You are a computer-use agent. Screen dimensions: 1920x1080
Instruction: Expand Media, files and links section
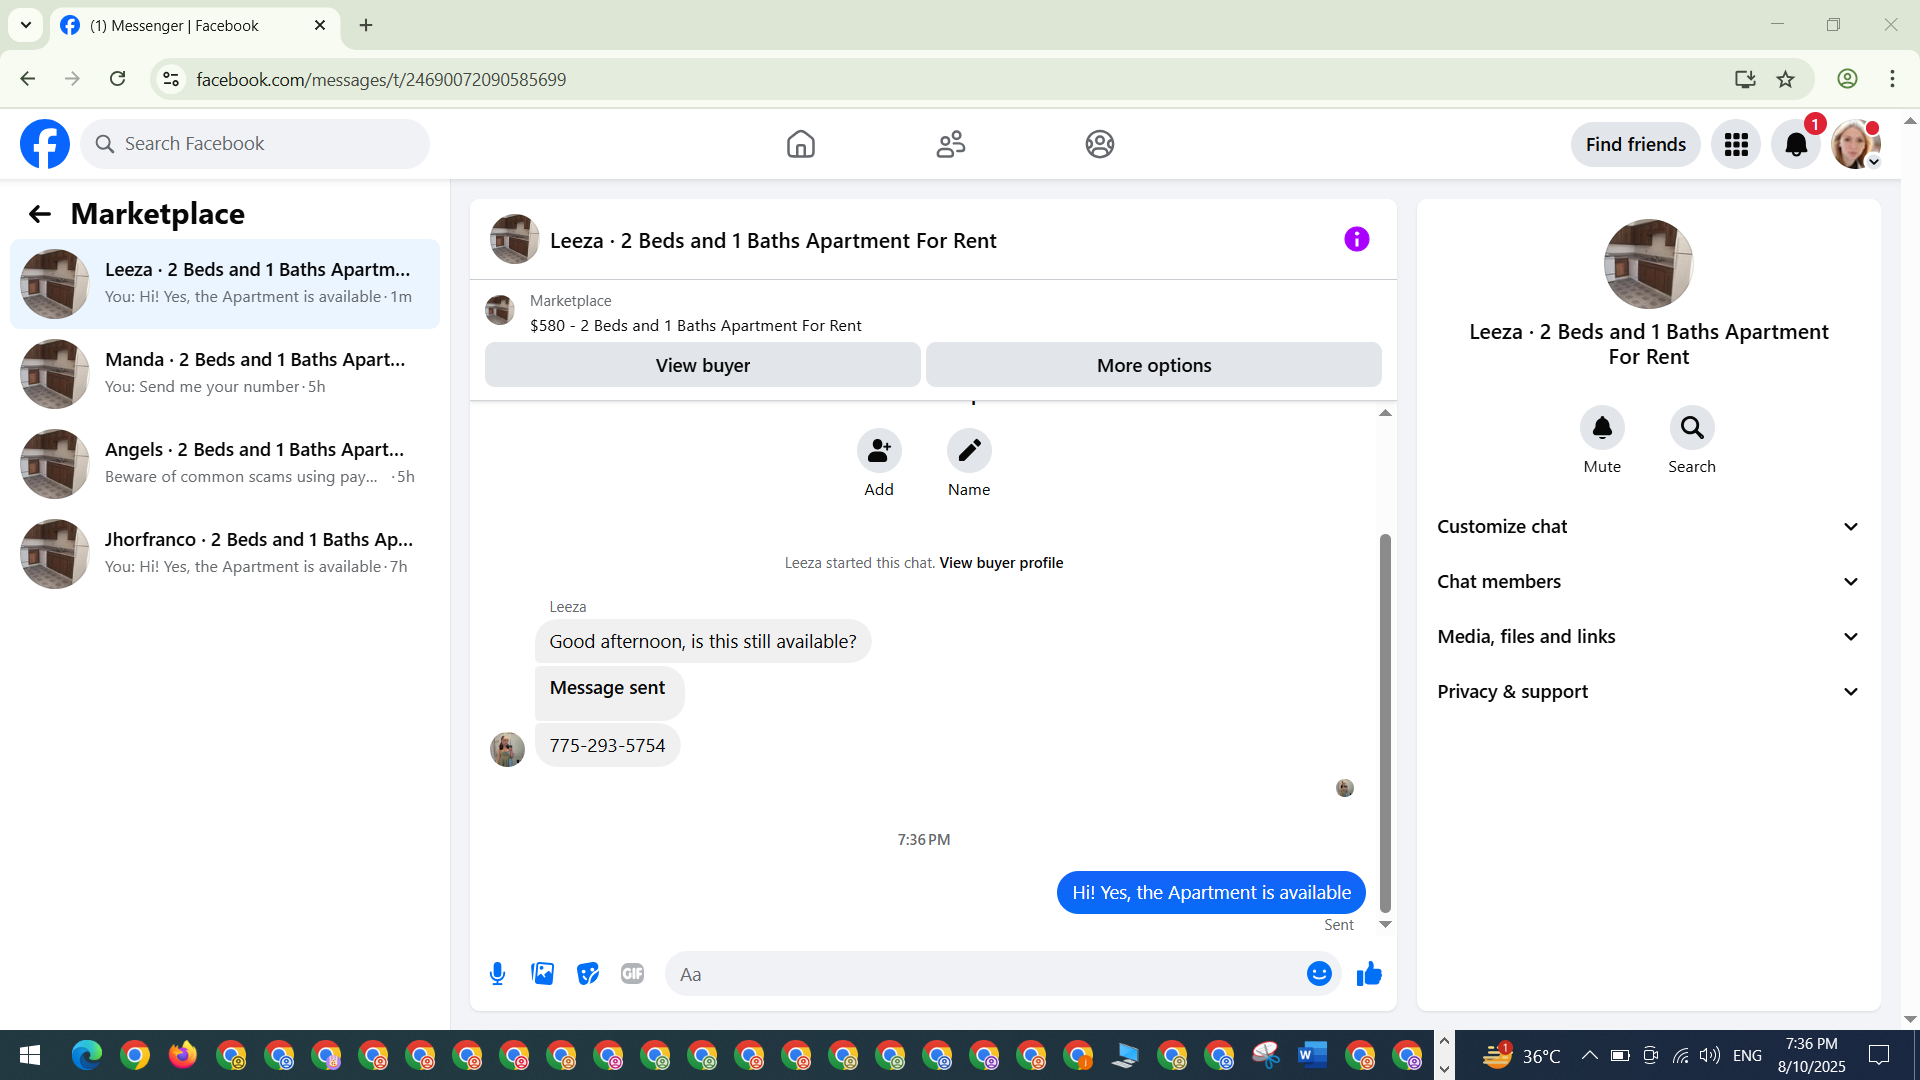(1648, 637)
